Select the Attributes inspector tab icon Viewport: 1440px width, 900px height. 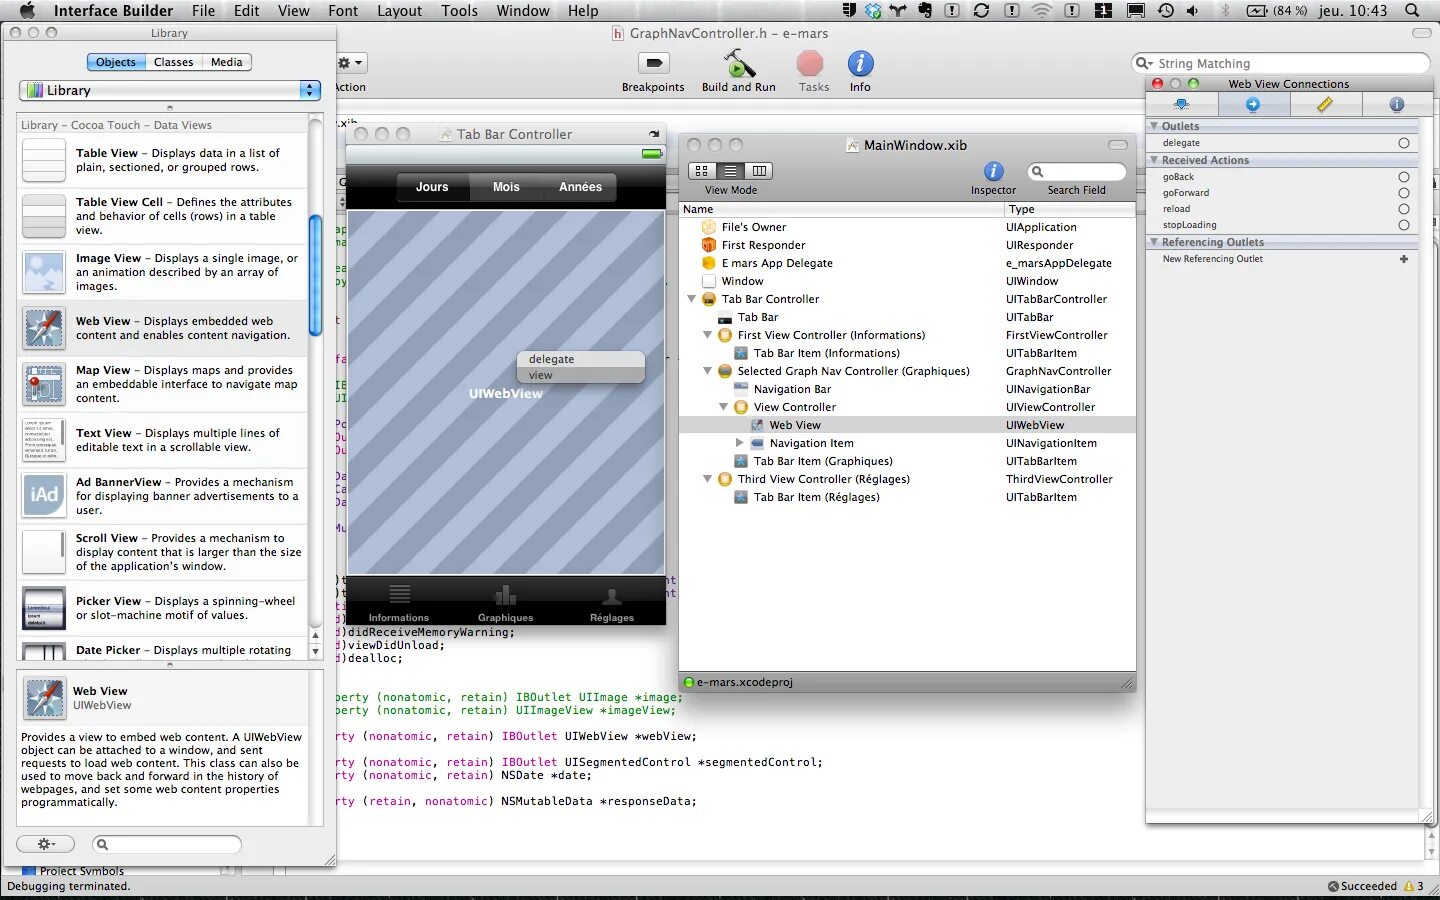1181,104
